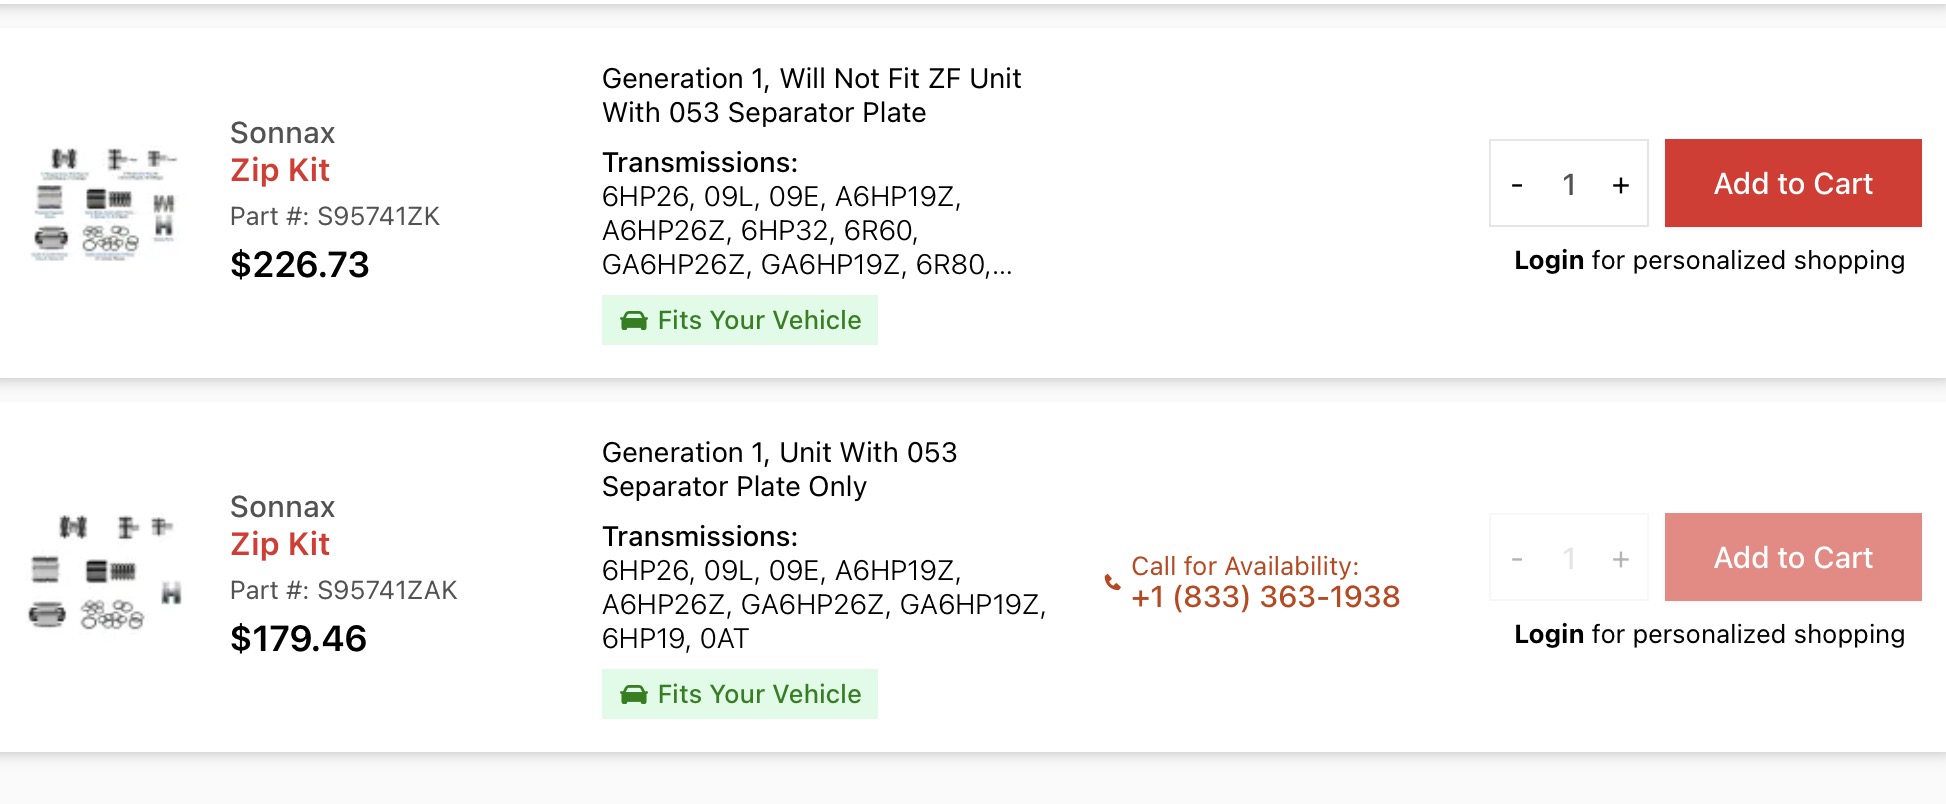Click the phone icon beside Call for Availability
1946x804 pixels.
point(1112,582)
